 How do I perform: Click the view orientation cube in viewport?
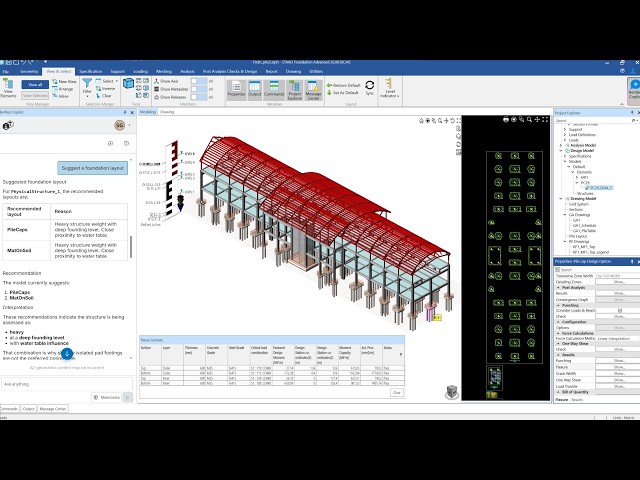(452, 391)
